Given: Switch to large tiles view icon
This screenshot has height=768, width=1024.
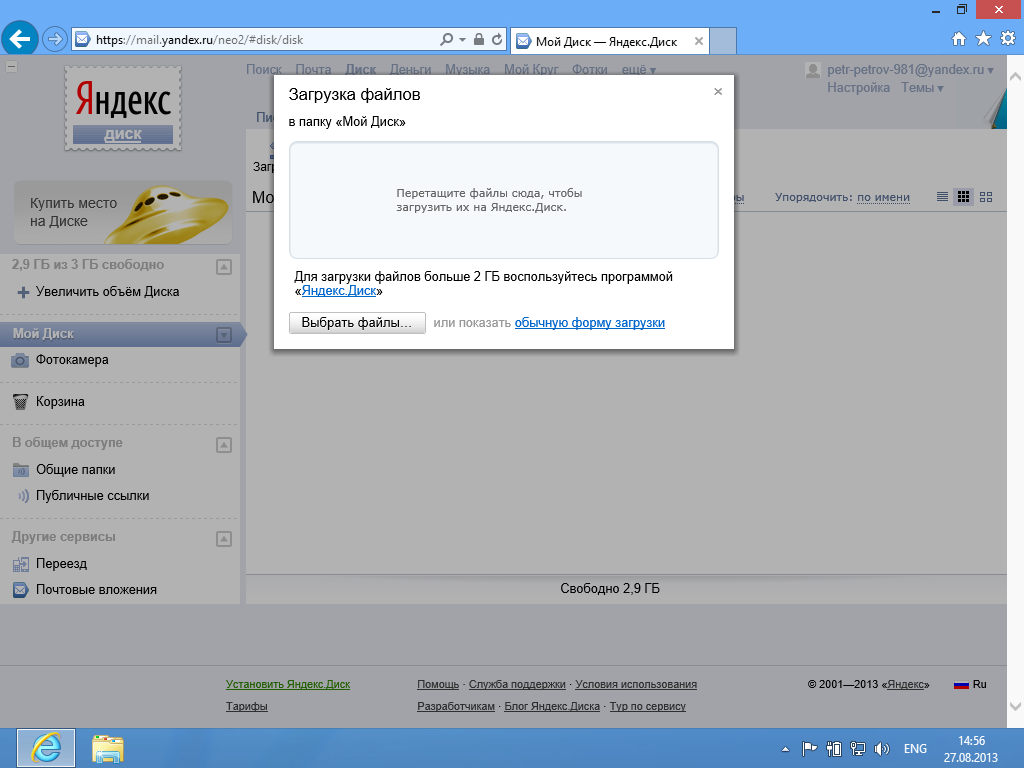Looking at the screenshot, I should click(x=986, y=197).
